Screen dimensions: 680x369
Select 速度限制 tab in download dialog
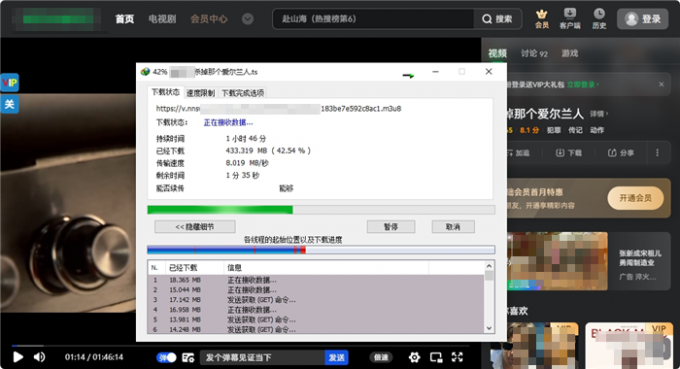point(200,93)
